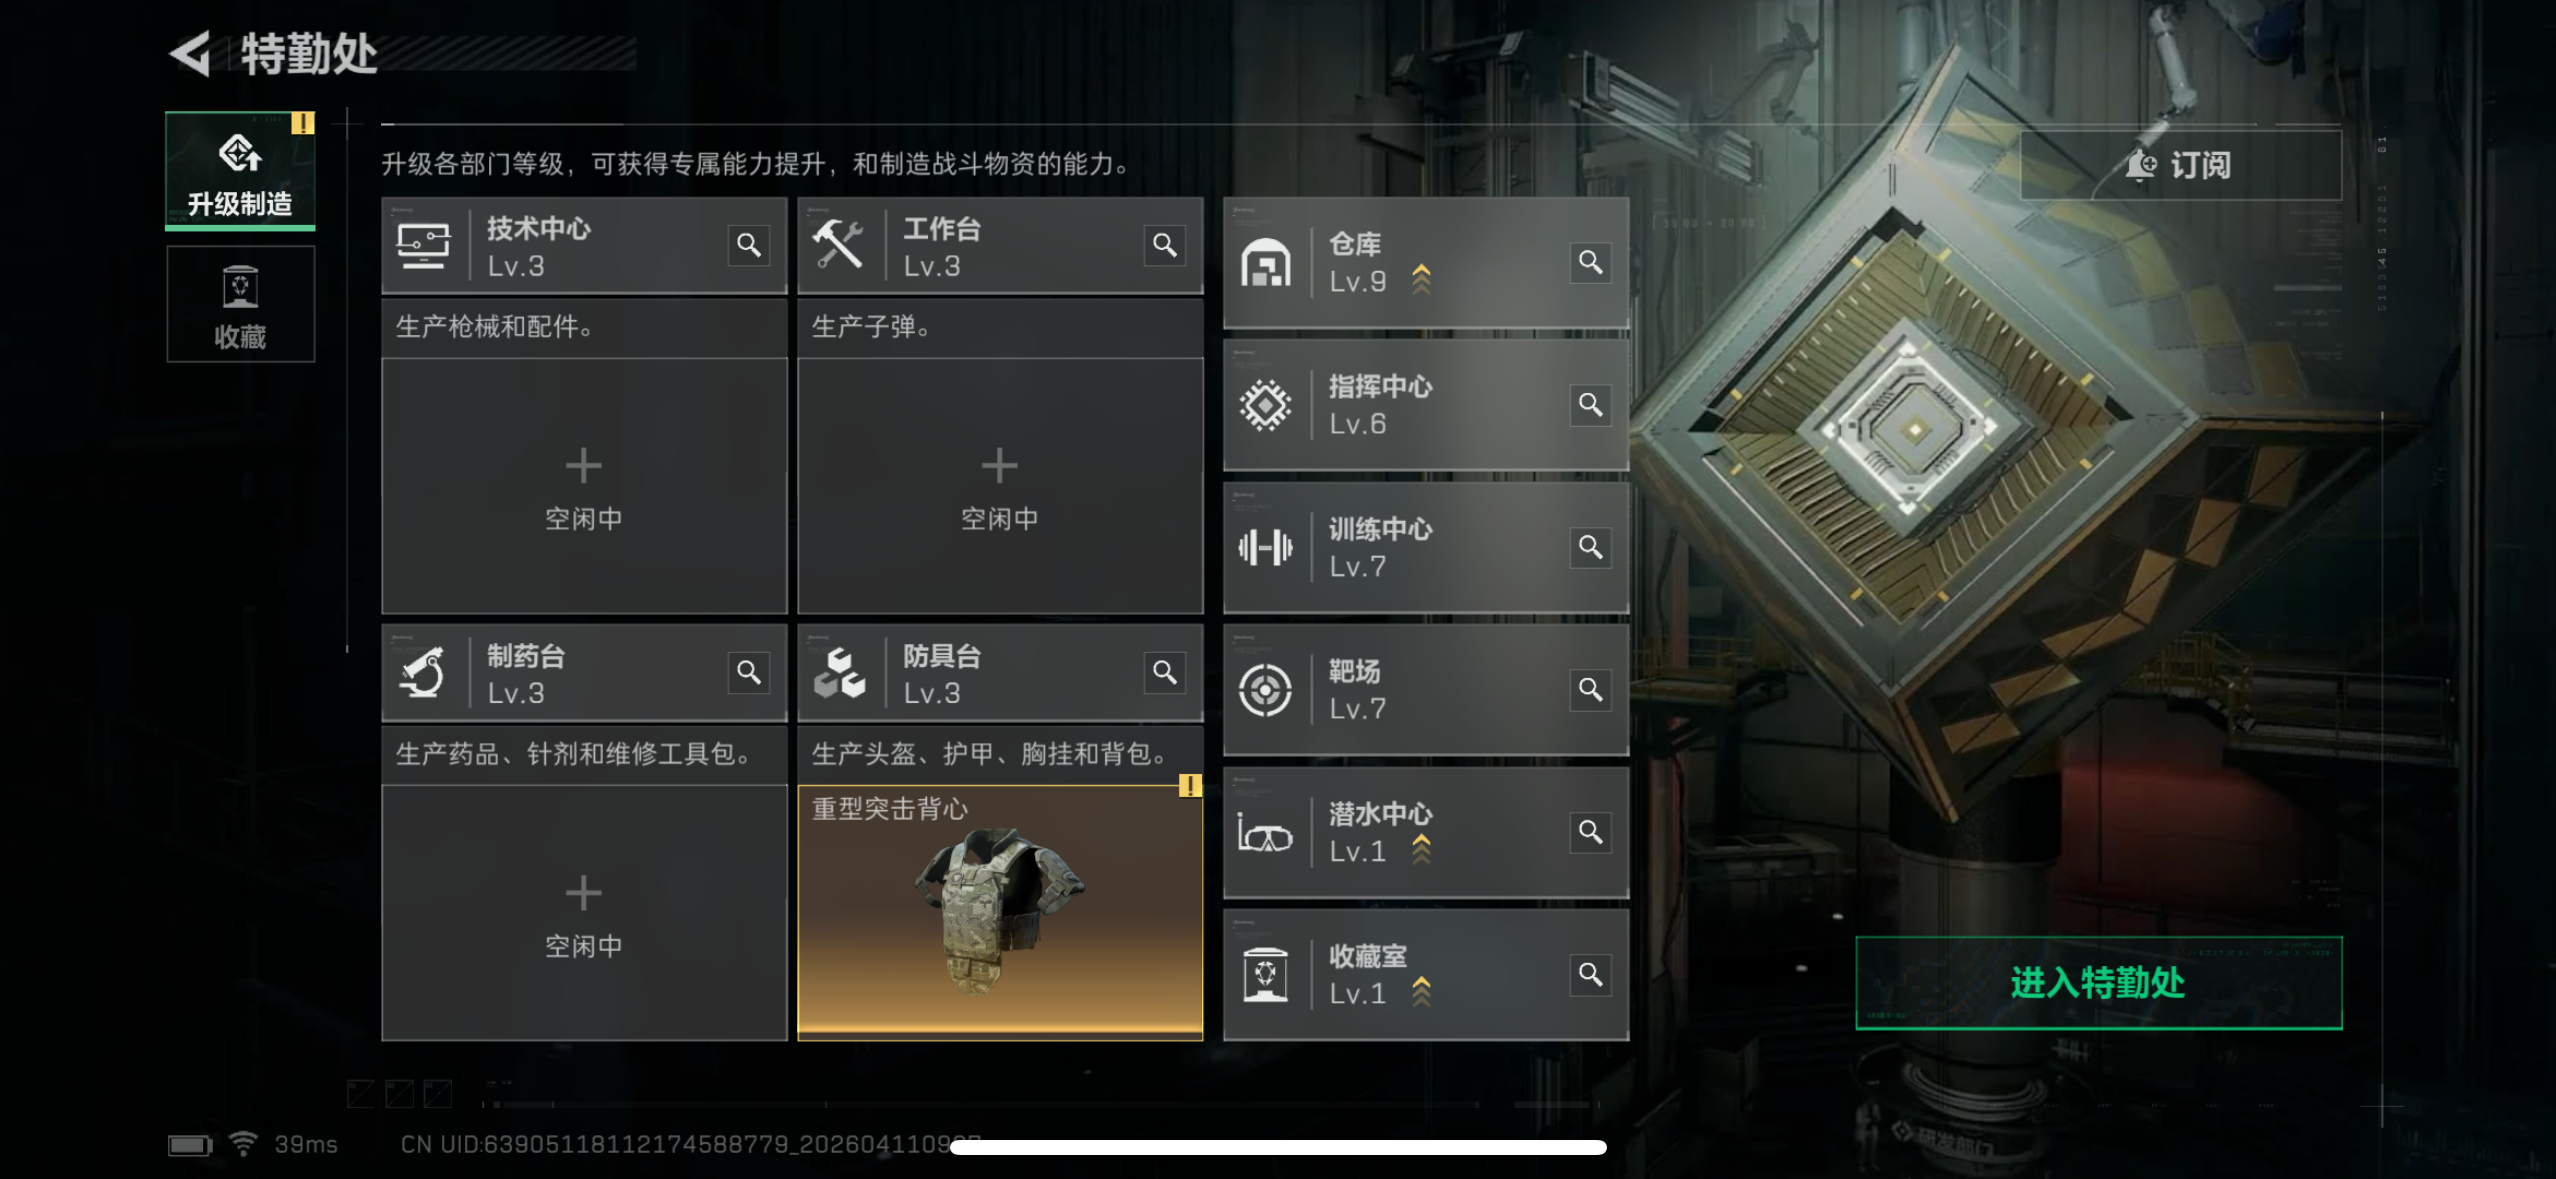2556x1179 pixels.
Task: Open magnifier details for 仓库
Action: tap(1591, 262)
